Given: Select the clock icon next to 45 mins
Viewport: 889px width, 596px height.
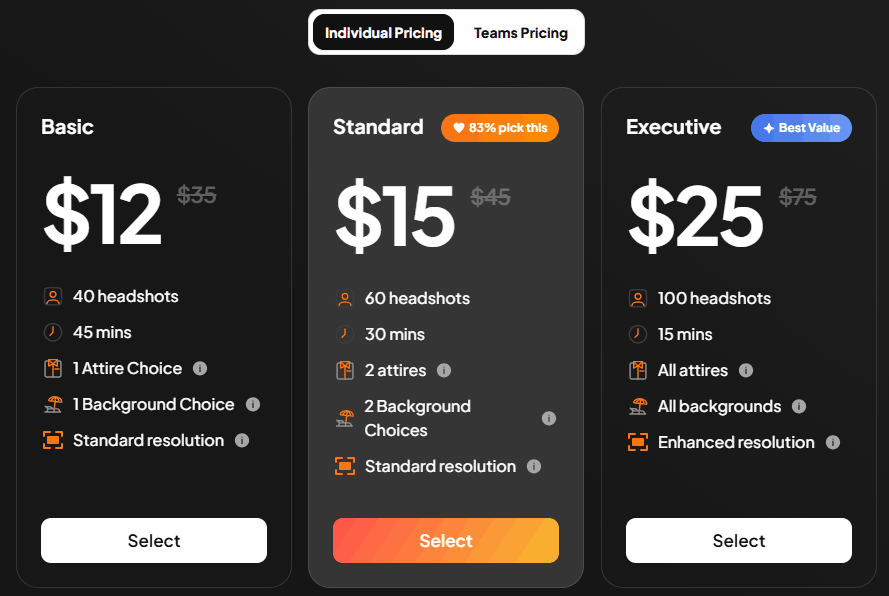Looking at the screenshot, I should [52, 332].
